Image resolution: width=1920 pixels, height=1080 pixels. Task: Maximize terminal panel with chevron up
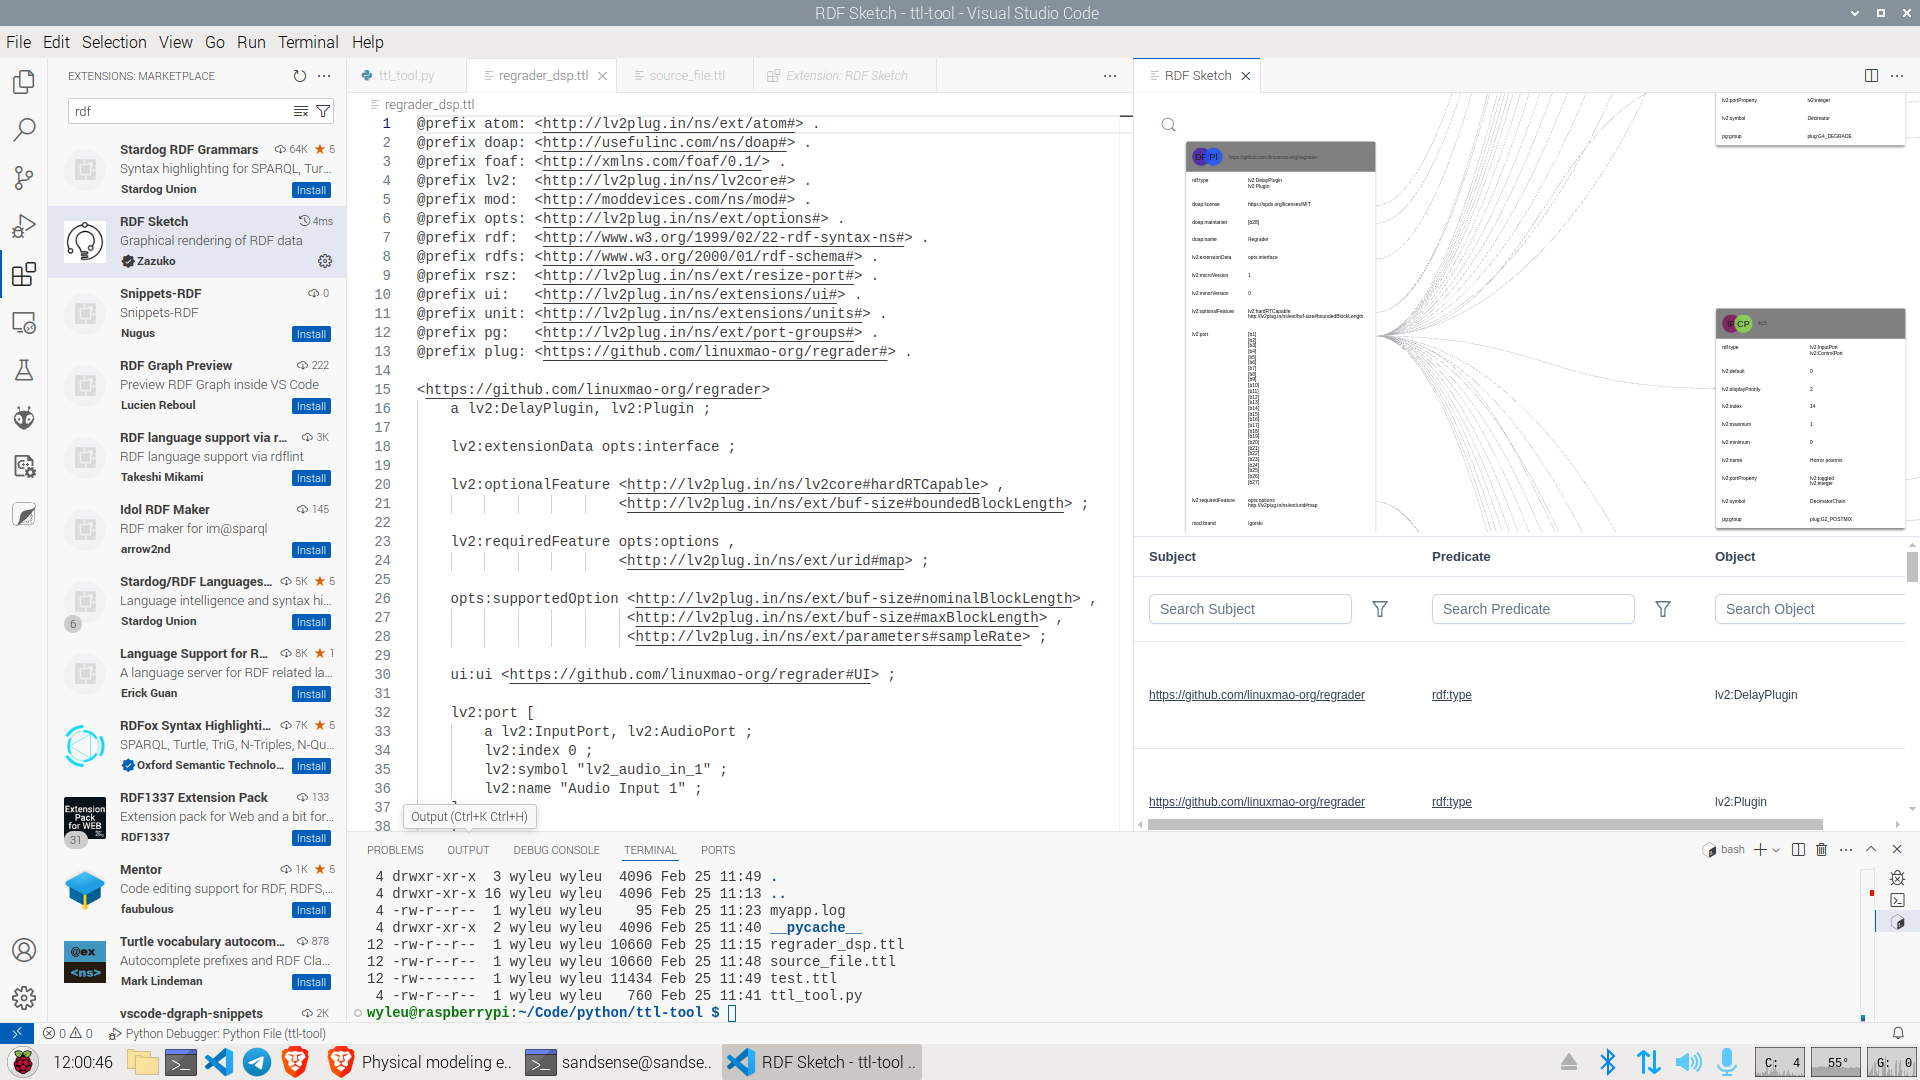pos(1871,849)
